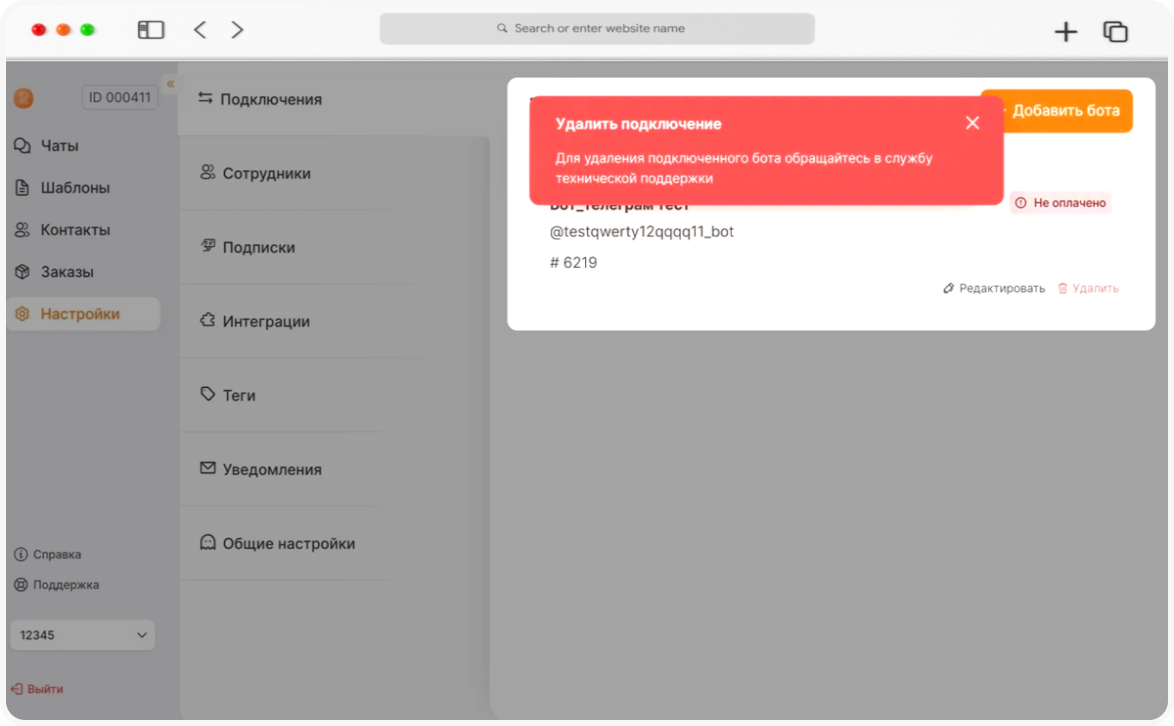The image size is (1174, 726).
Task: Click the Сотрудники users icon
Action: (207, 172)
